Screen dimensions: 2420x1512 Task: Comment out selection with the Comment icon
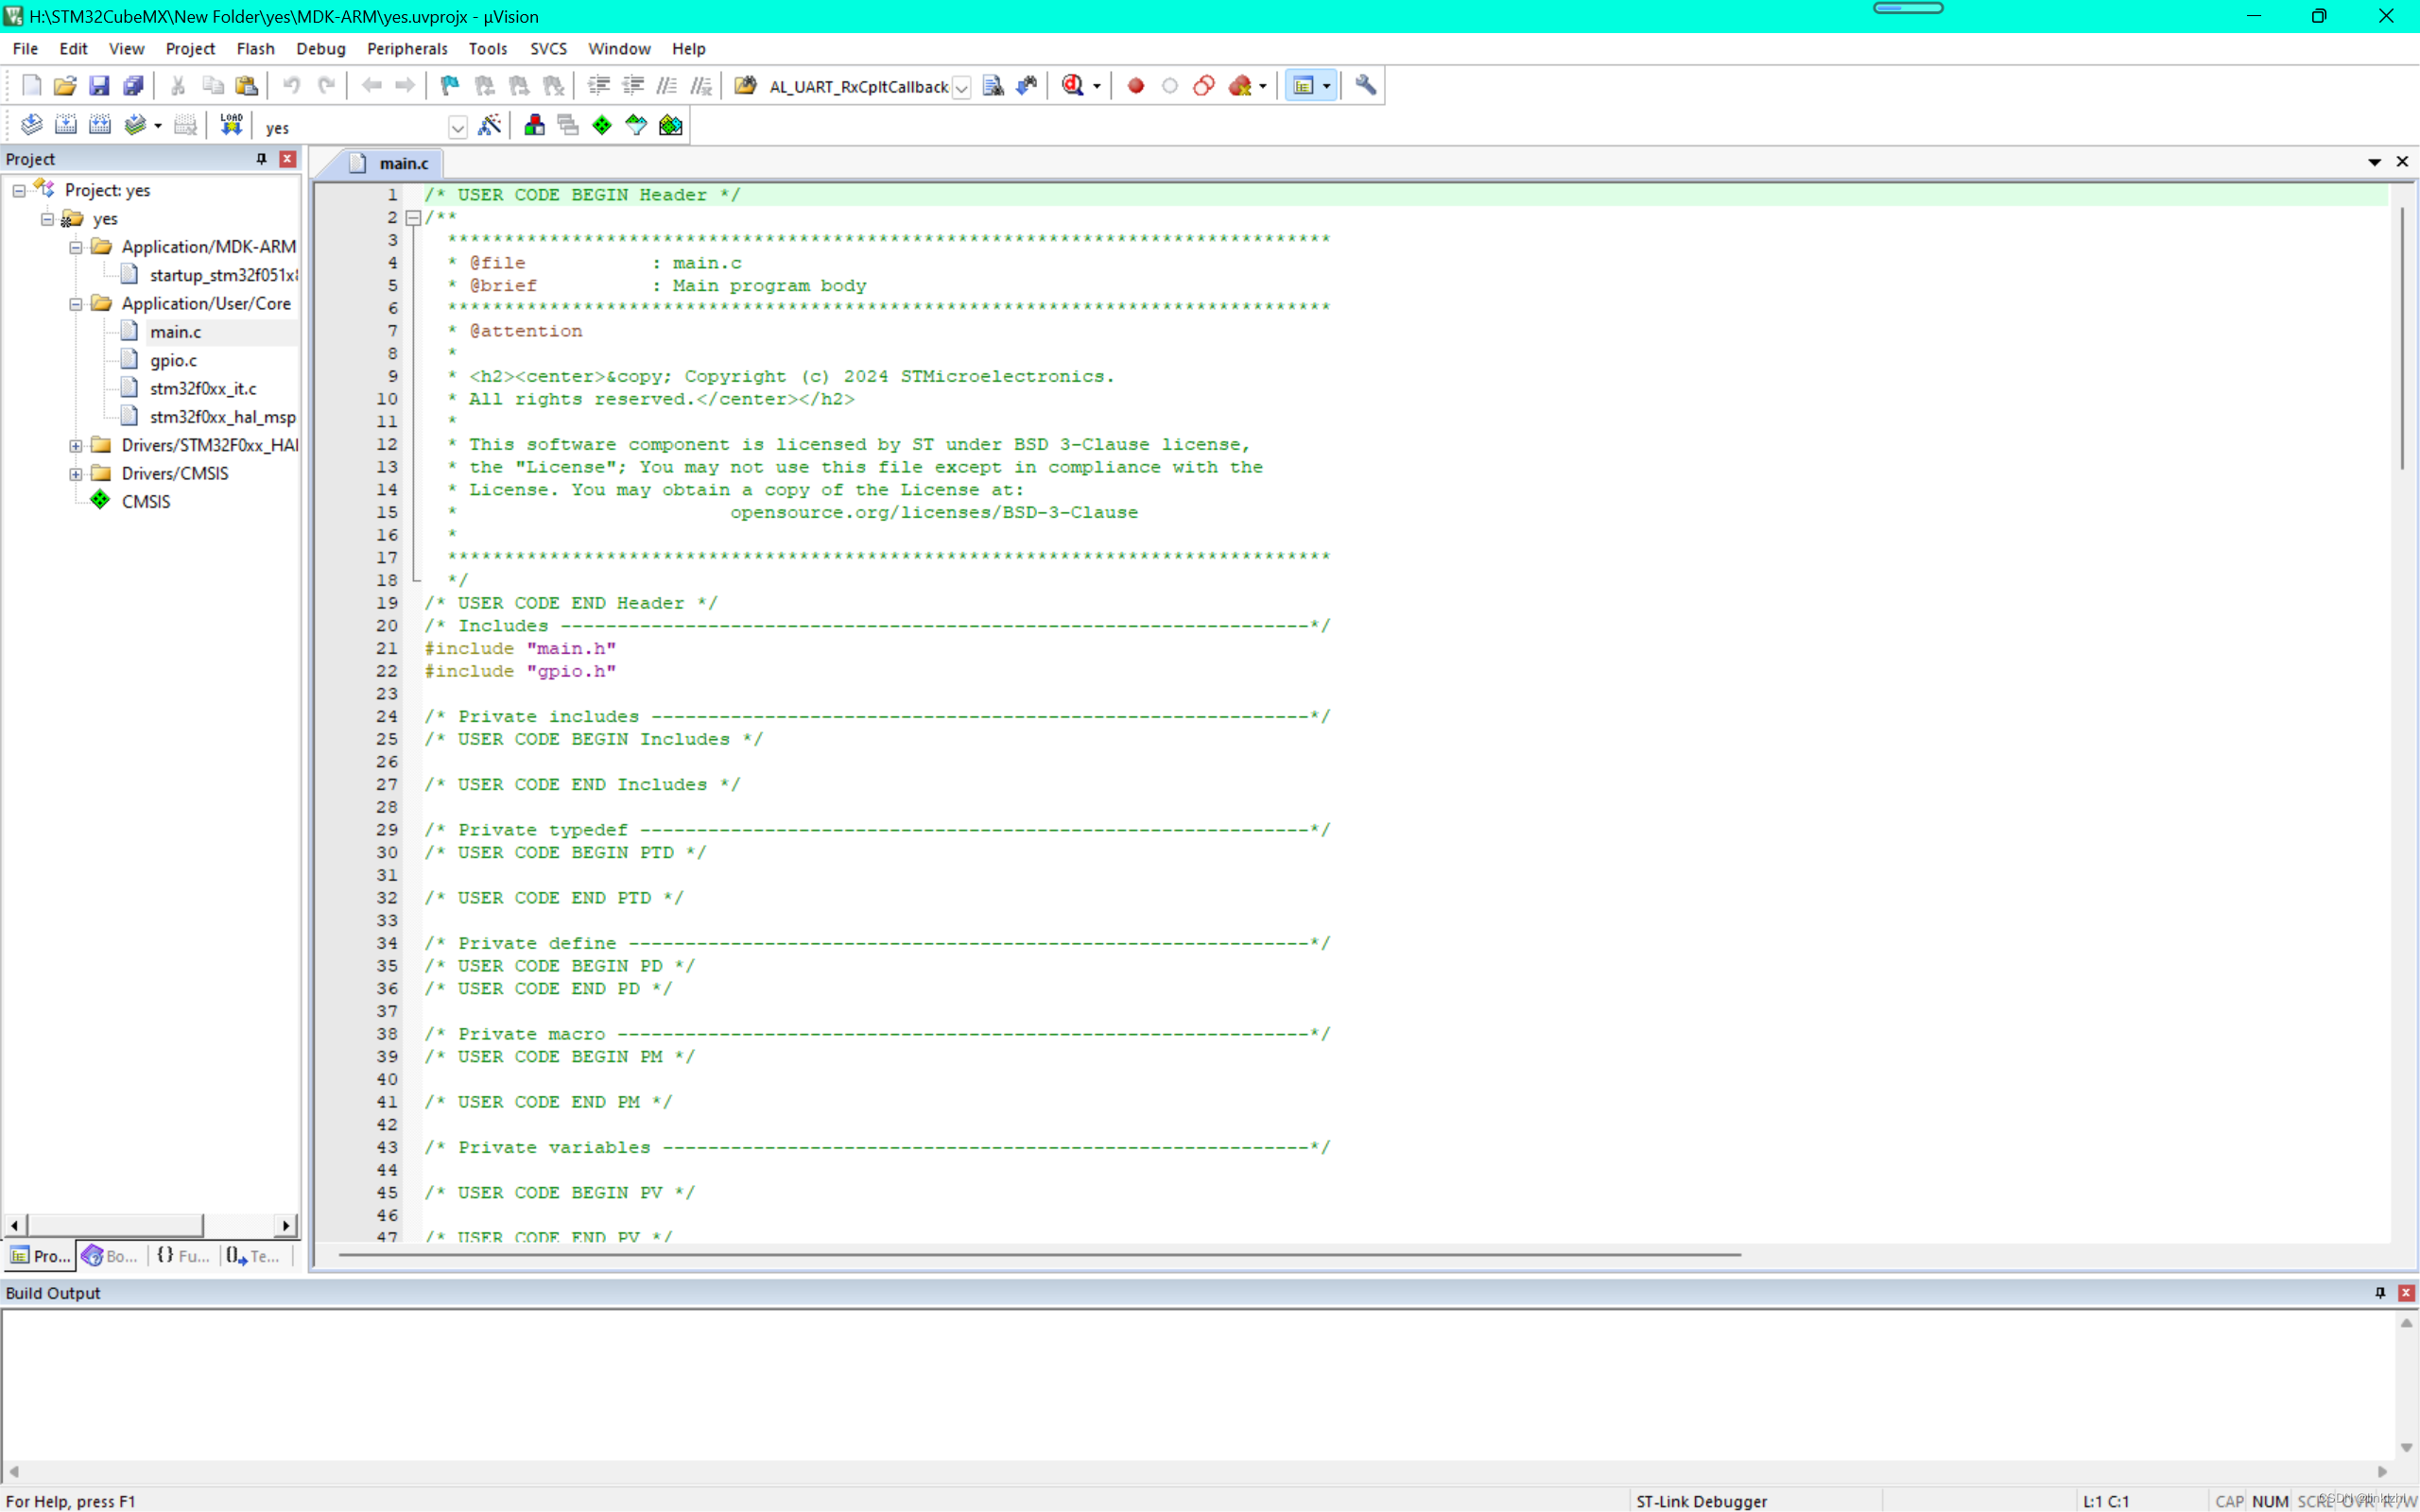[x=667, y=86]
